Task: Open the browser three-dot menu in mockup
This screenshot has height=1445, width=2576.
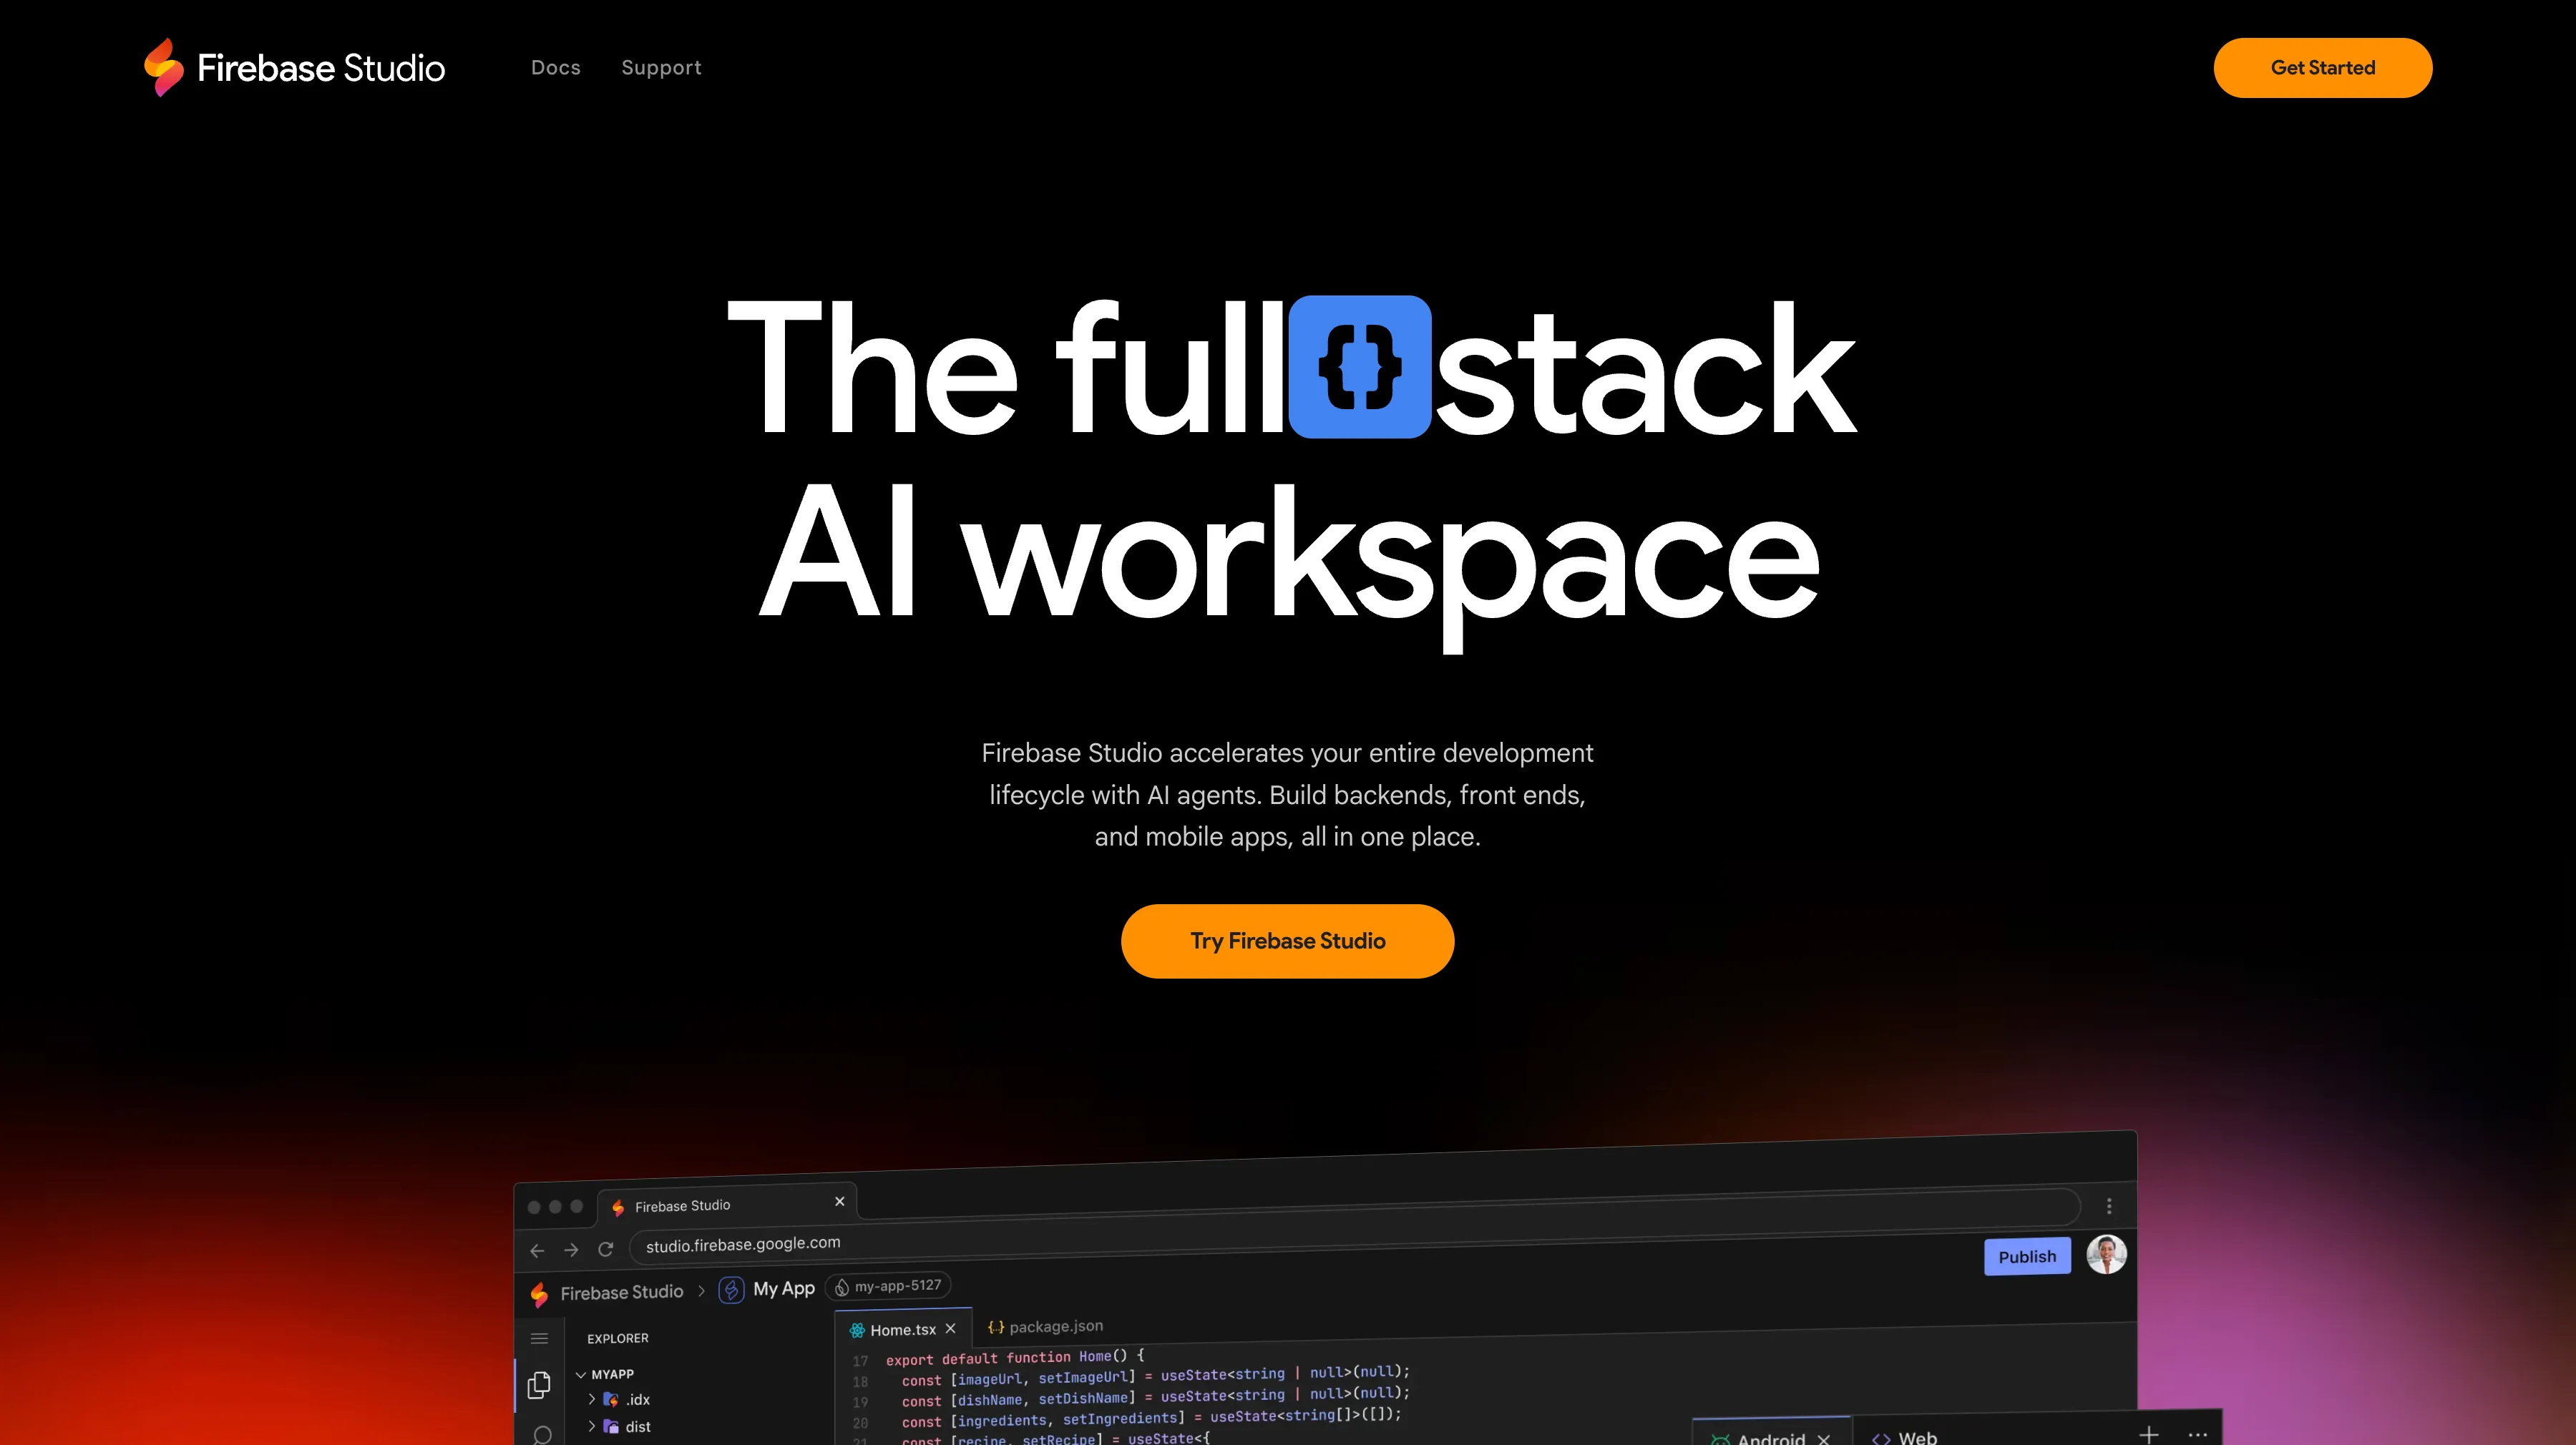Action: (2108, 1205)
